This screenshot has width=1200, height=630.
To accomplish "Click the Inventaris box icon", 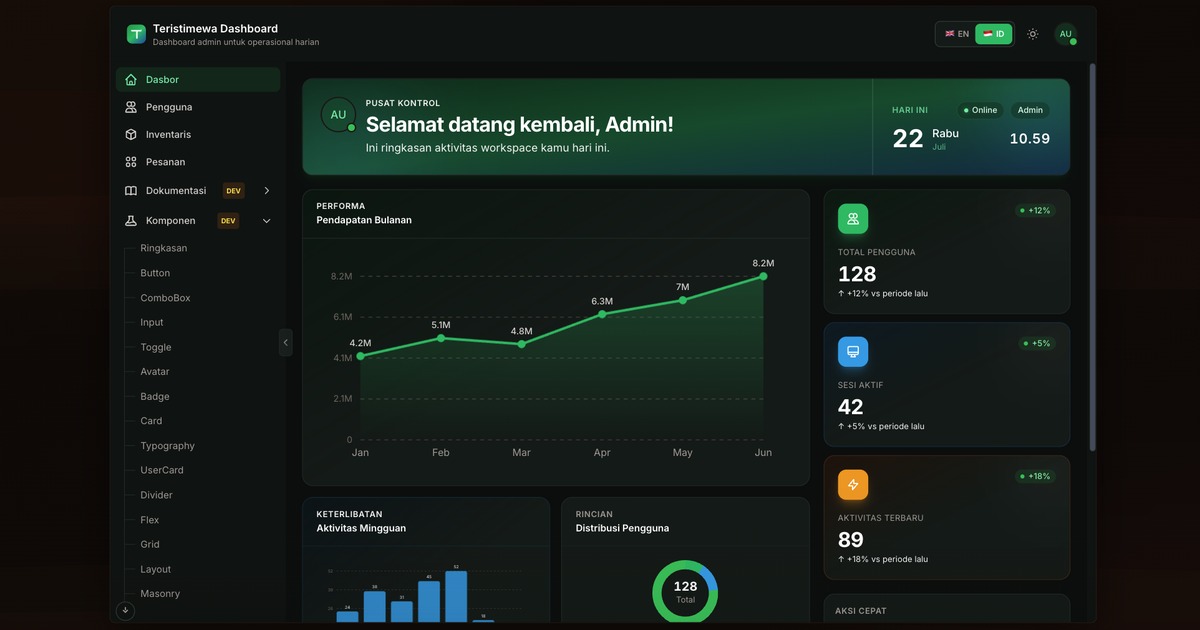I will pos(131,134).
